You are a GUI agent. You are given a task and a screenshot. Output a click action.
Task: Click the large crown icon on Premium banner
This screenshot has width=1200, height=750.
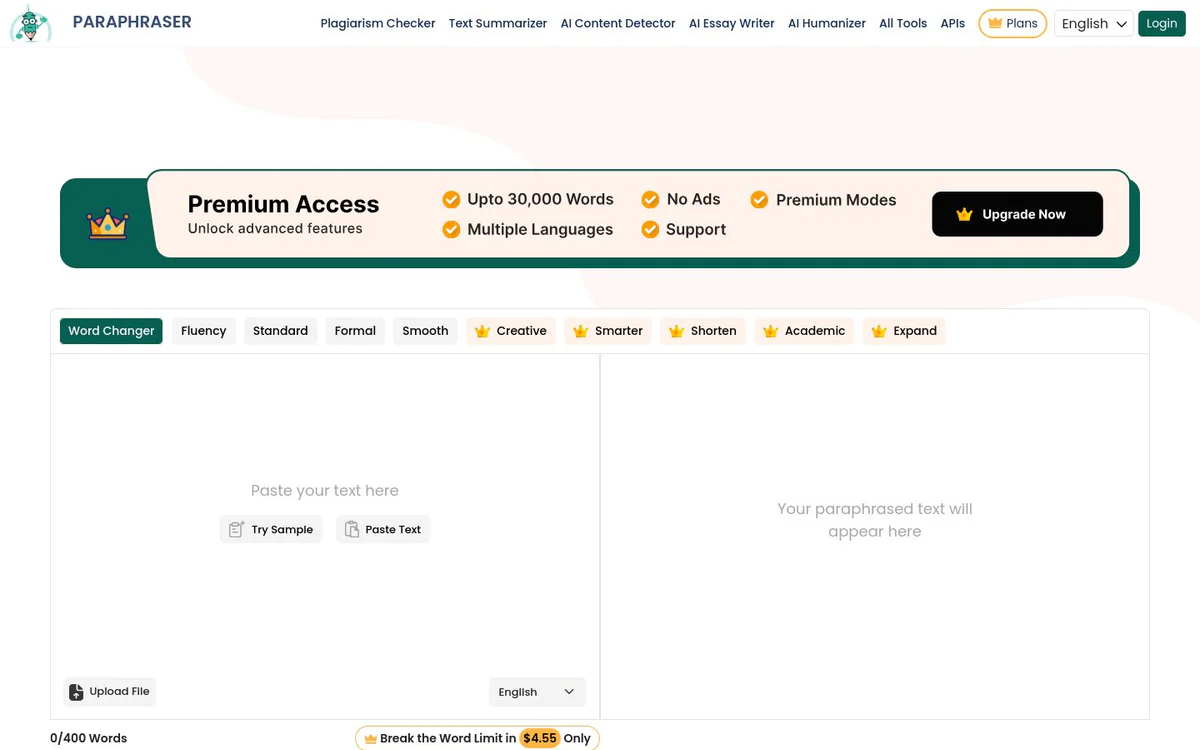[108, 223]
